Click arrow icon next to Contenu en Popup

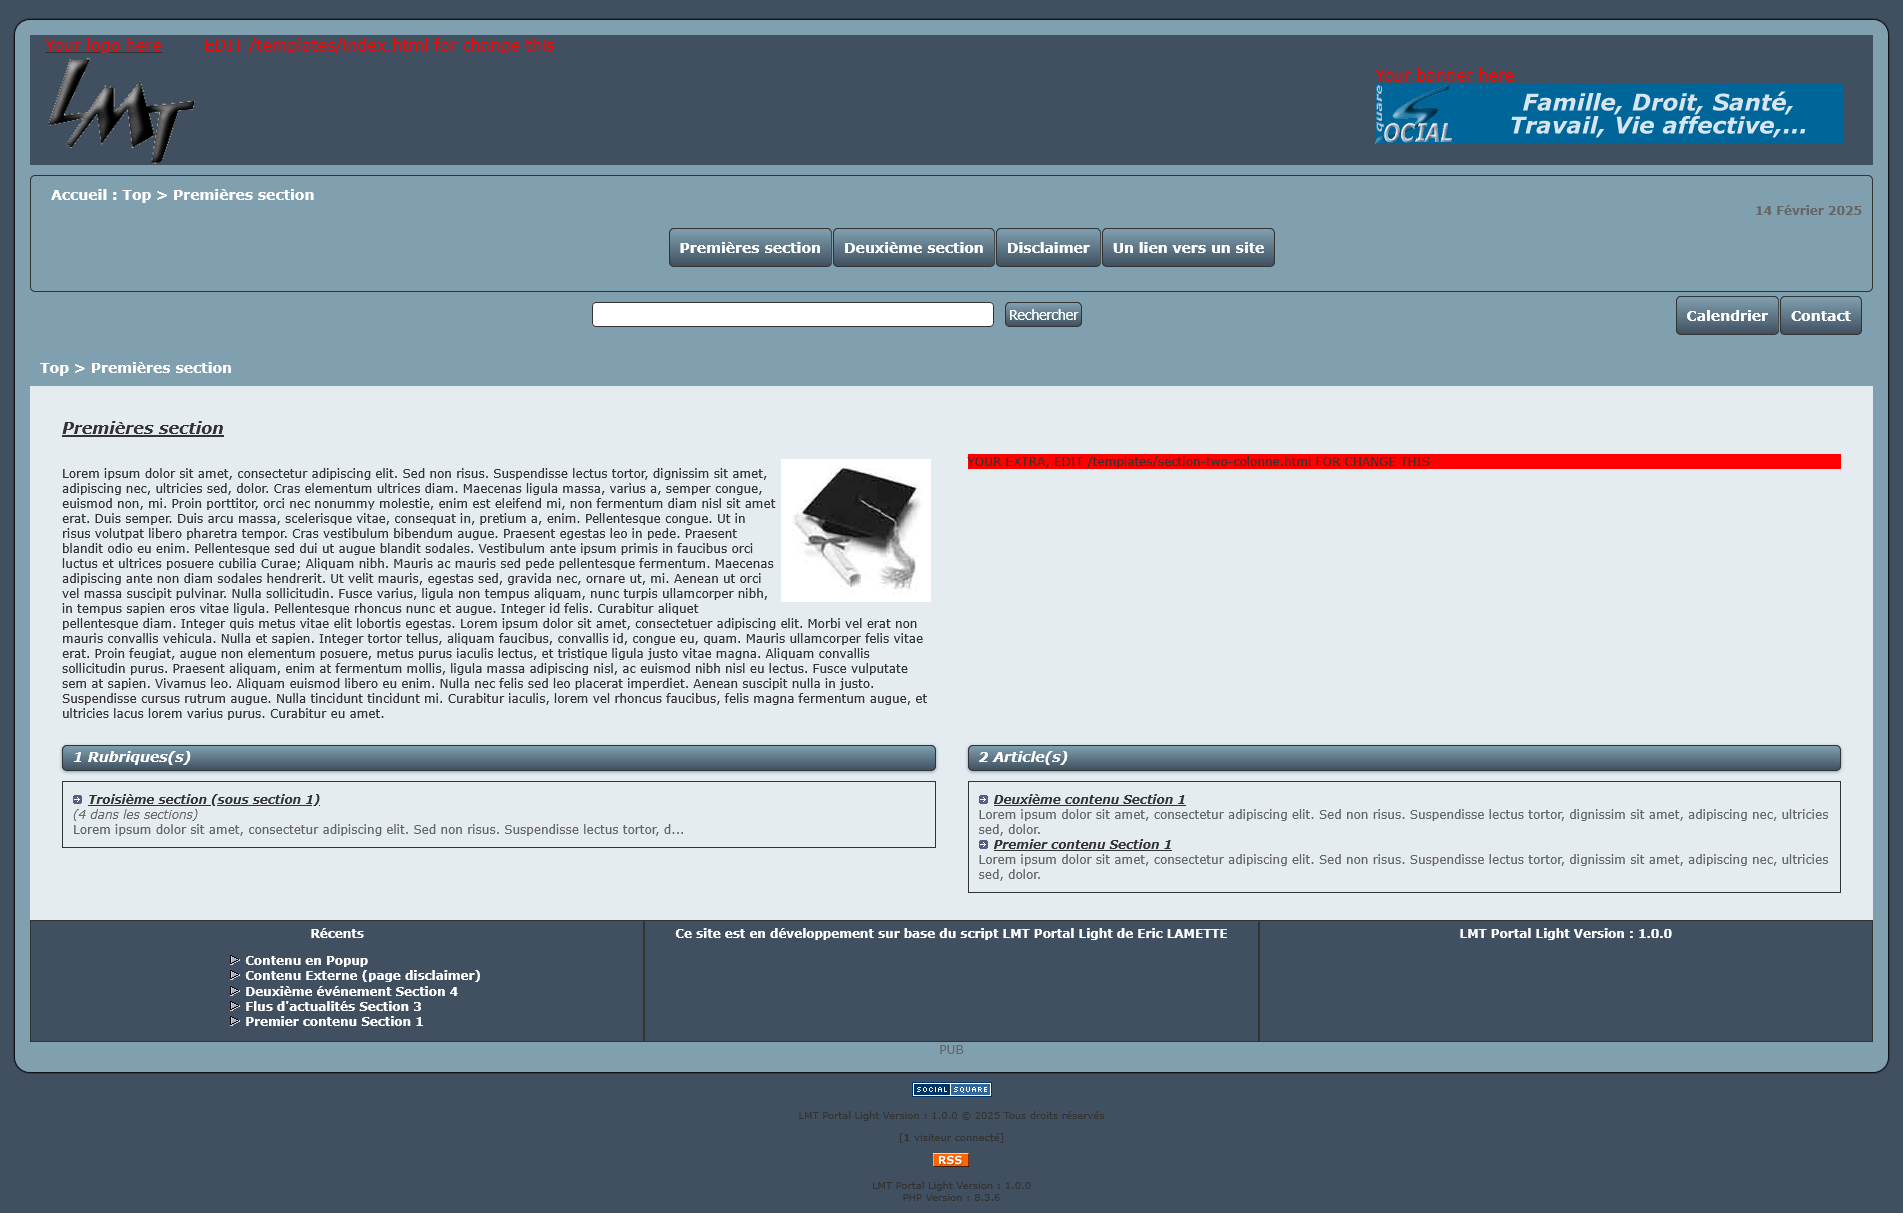coord(235,960)
